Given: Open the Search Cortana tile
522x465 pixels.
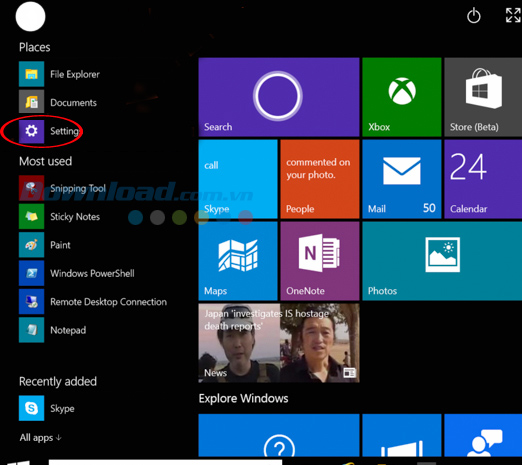Looking at the screenshot, I should click(x=279, y=97).
